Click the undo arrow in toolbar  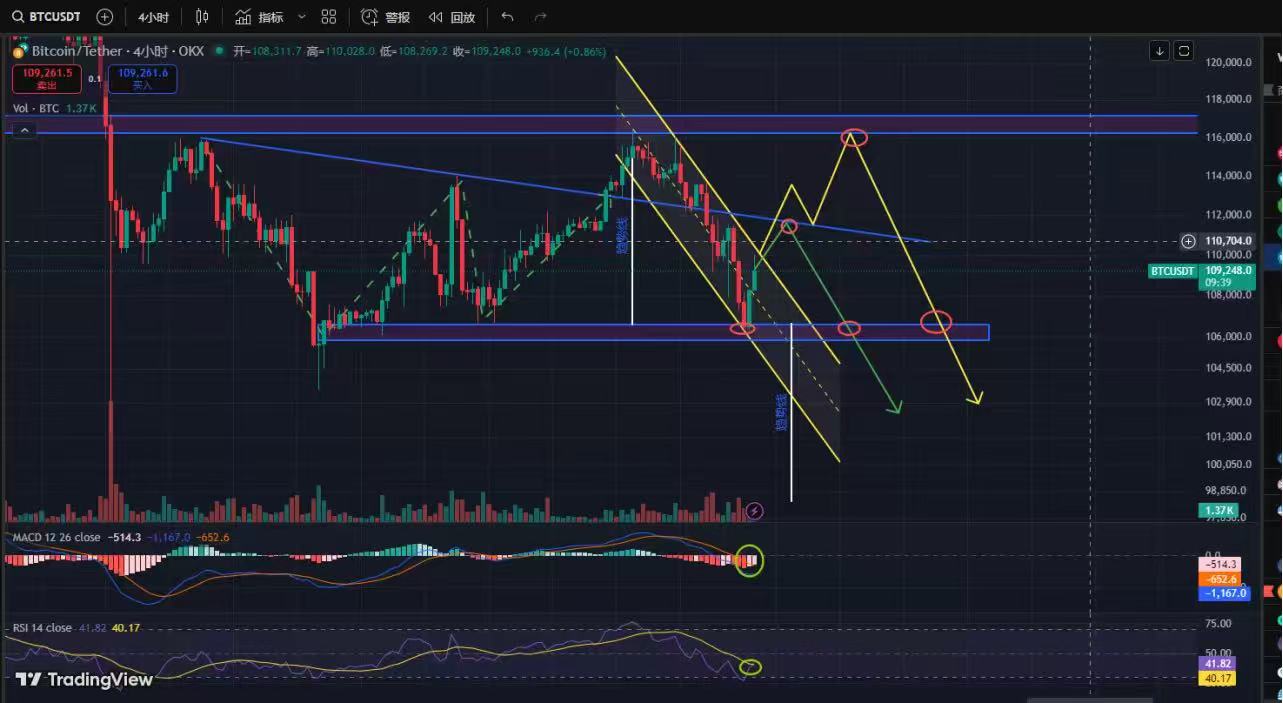coord(507,17)
